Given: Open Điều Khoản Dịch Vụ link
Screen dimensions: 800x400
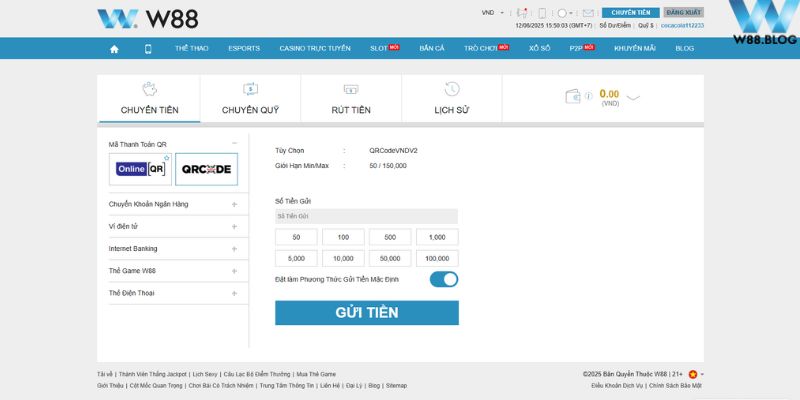Looking at the screenshot, I should (x=618, y=386).
